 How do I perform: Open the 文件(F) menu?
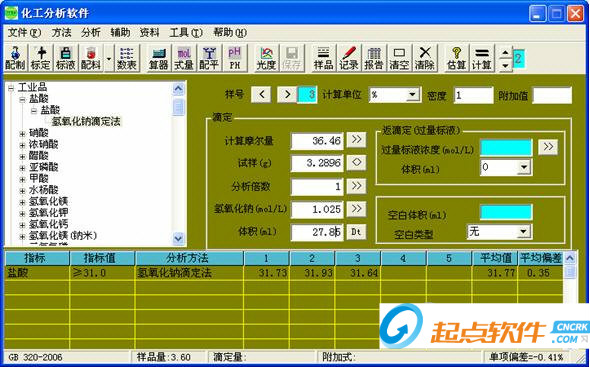click(x=24, y=33)
